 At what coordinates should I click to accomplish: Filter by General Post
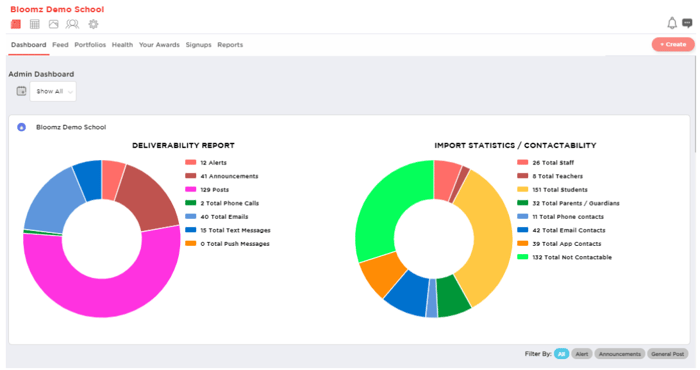[x=667, y=354]
